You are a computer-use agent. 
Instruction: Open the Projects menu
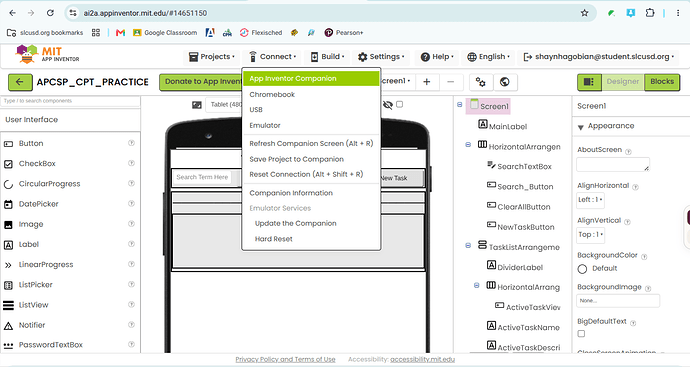click(x=212, y=57)
